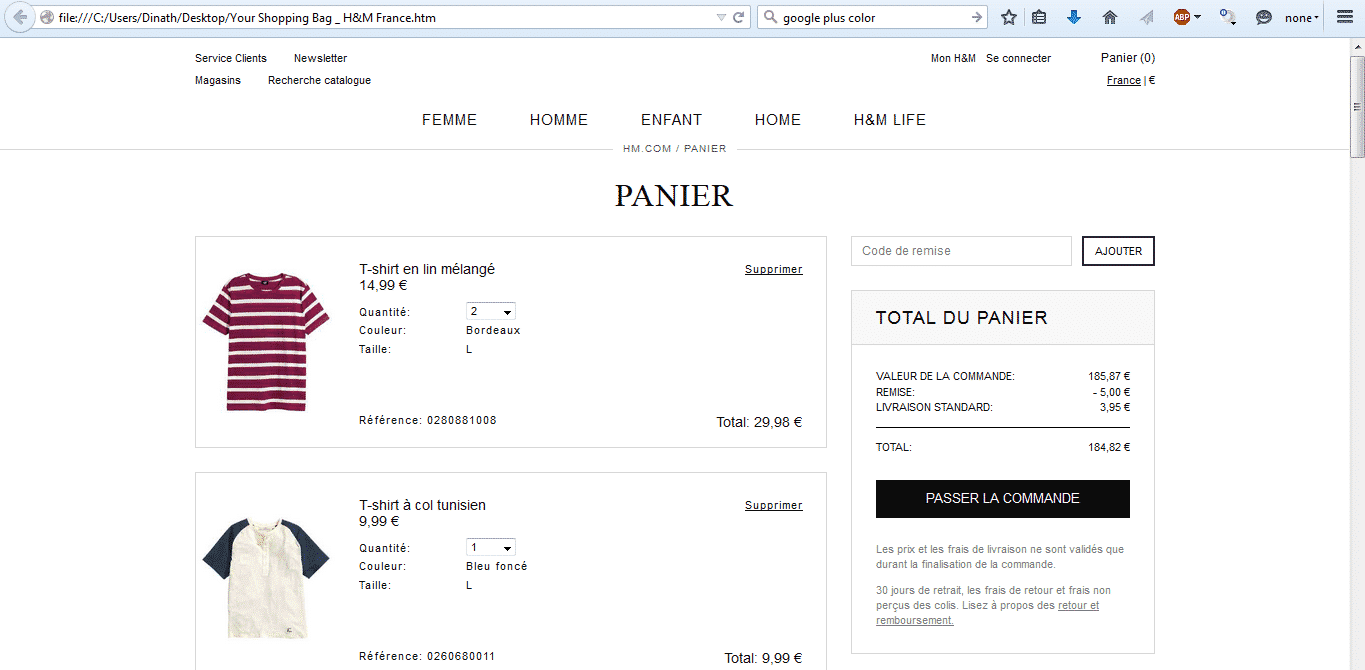Screen dimensions: 1365x670
Task: Open the Firefox hamburger menu
Action: (x=1345, y=17)
